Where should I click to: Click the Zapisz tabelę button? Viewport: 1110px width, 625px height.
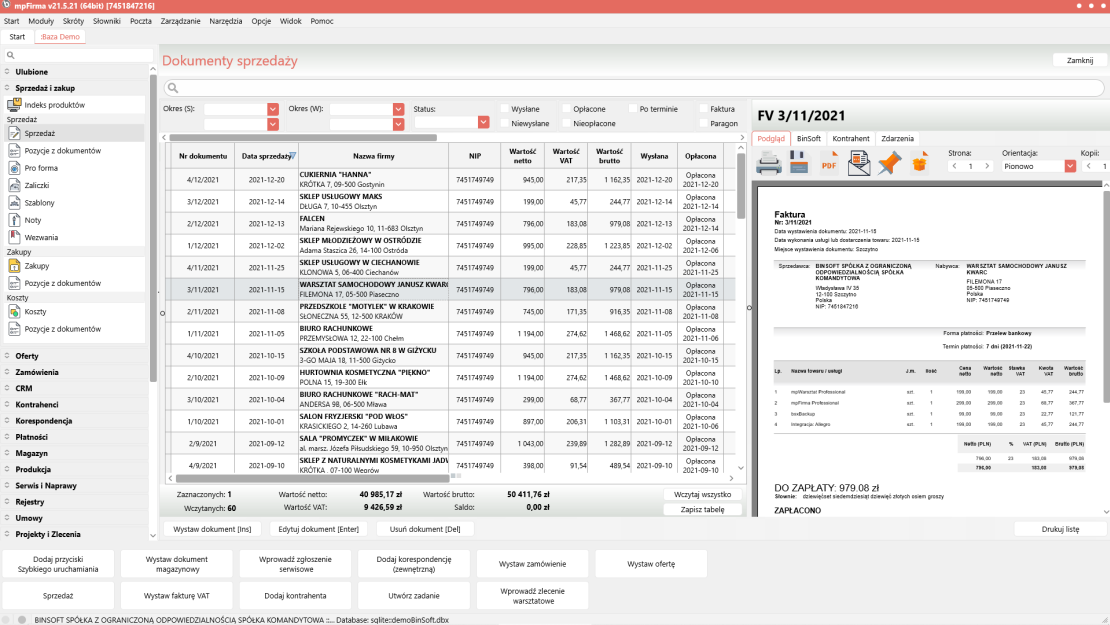(702, 510)
